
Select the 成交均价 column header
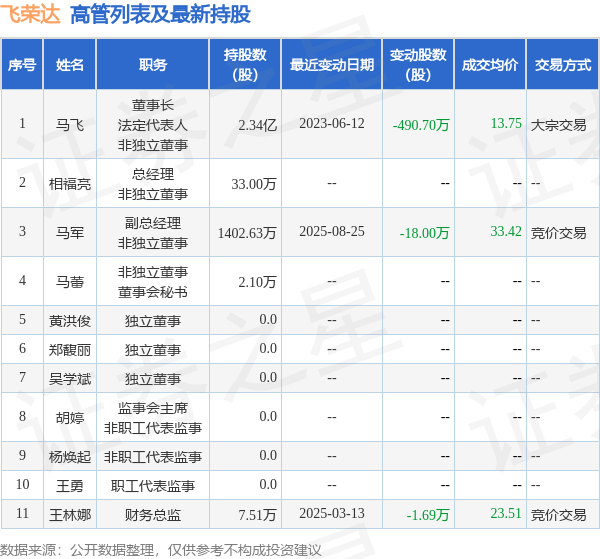click(x=490, y=65)
